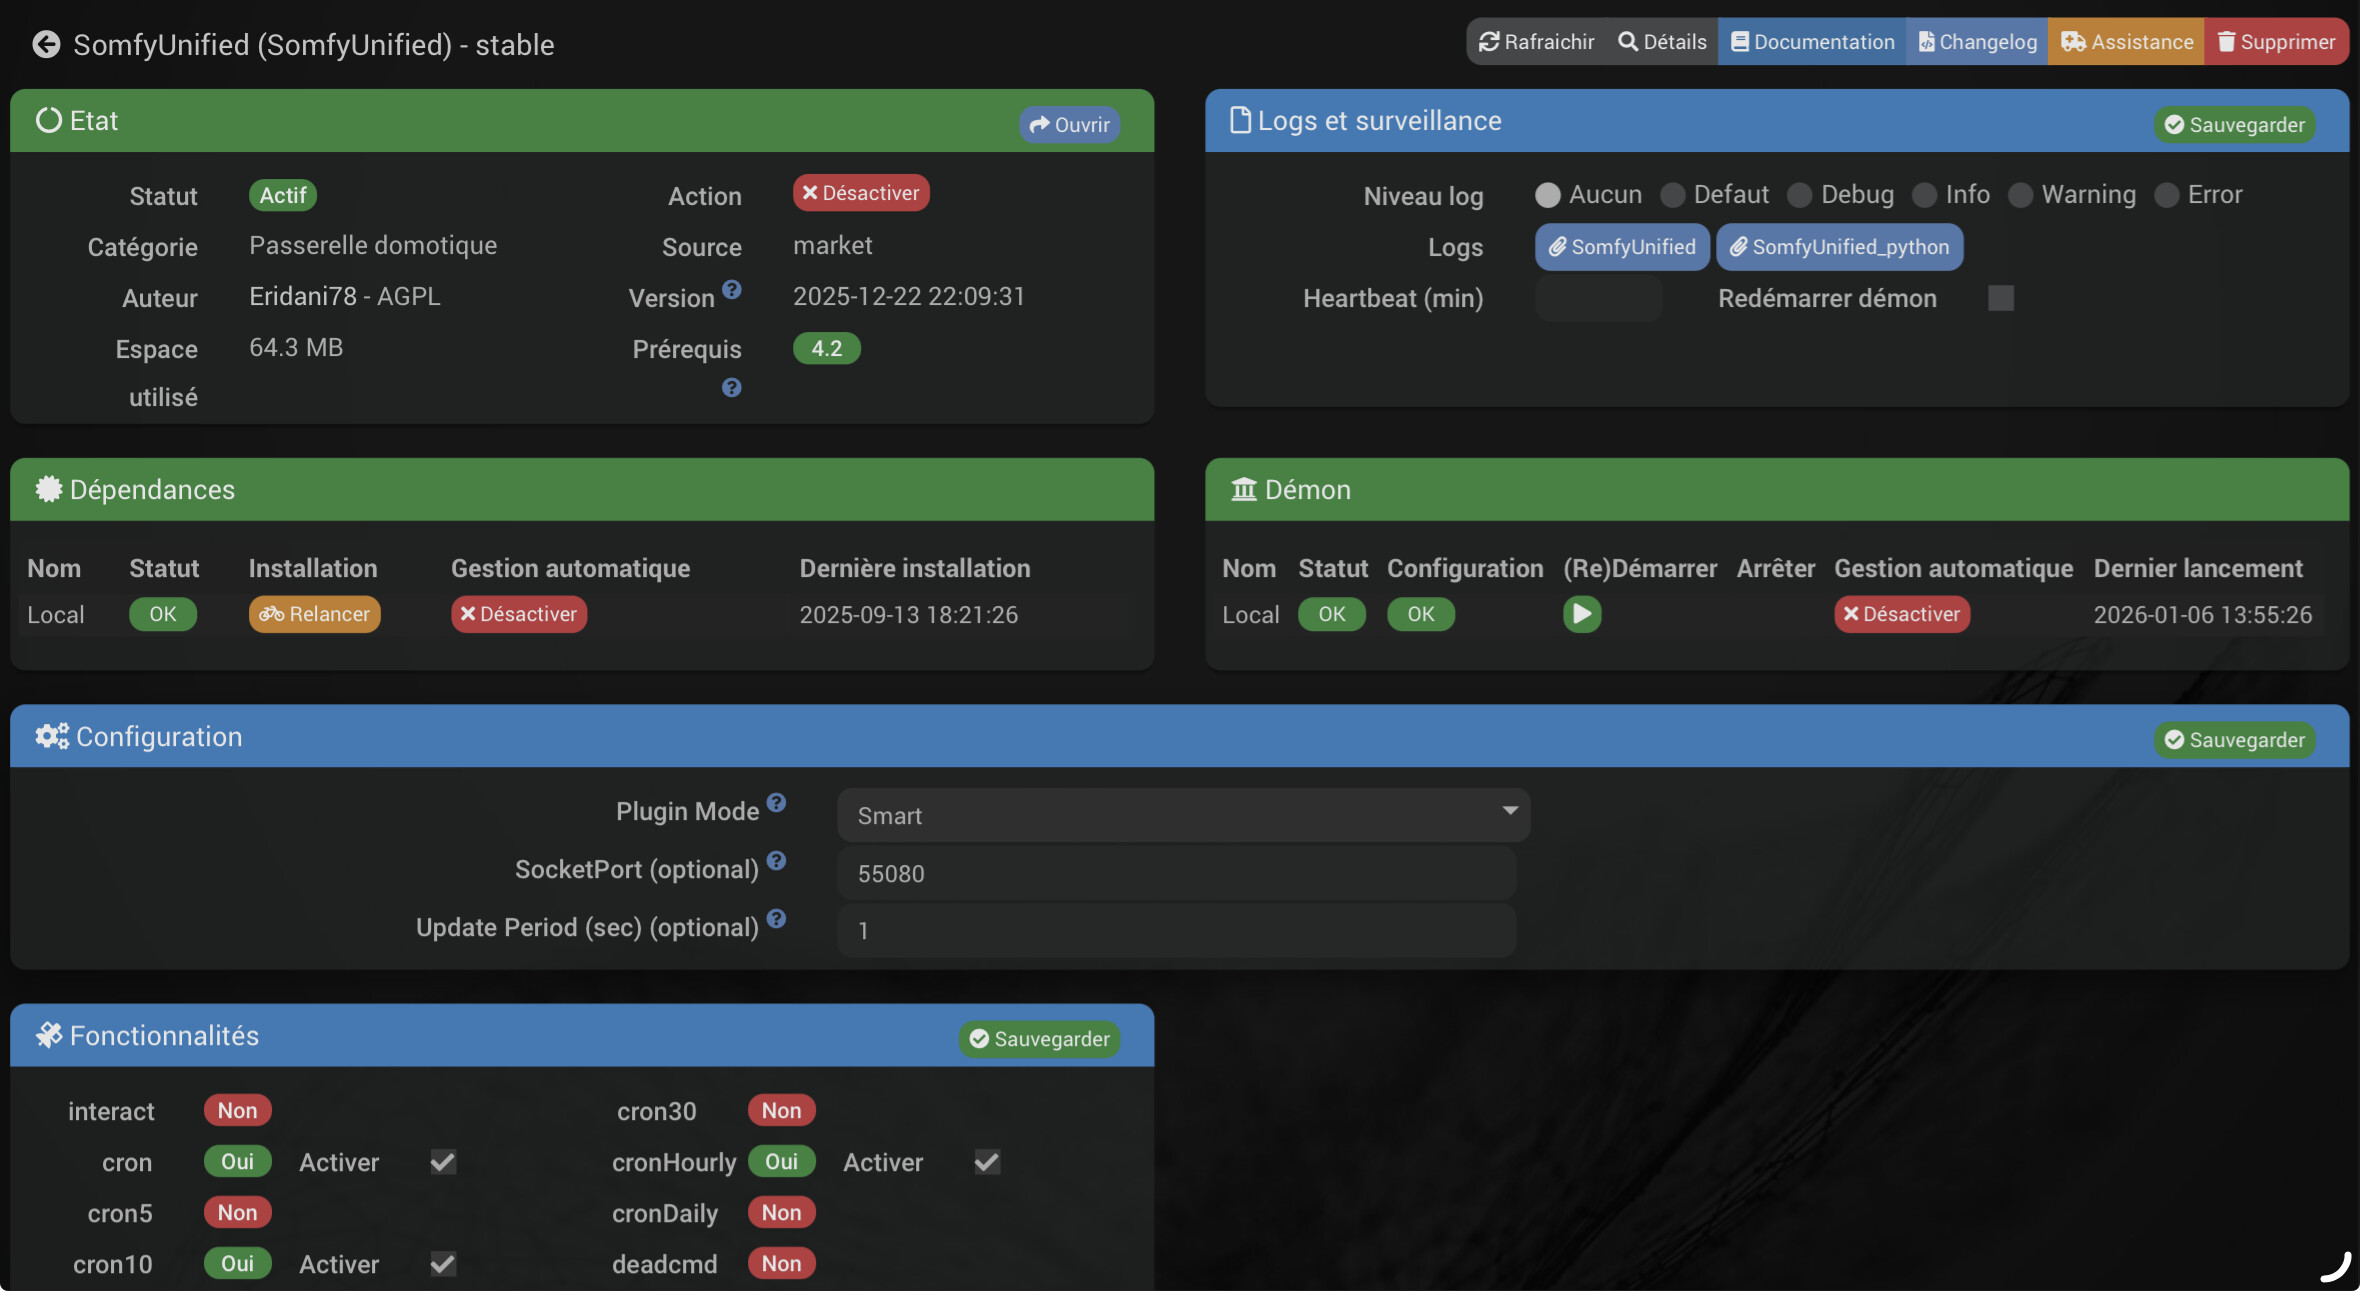Click the SocketPort help icon
Viewport: 2360px width, 1291px height.
[x=776, y=861]
